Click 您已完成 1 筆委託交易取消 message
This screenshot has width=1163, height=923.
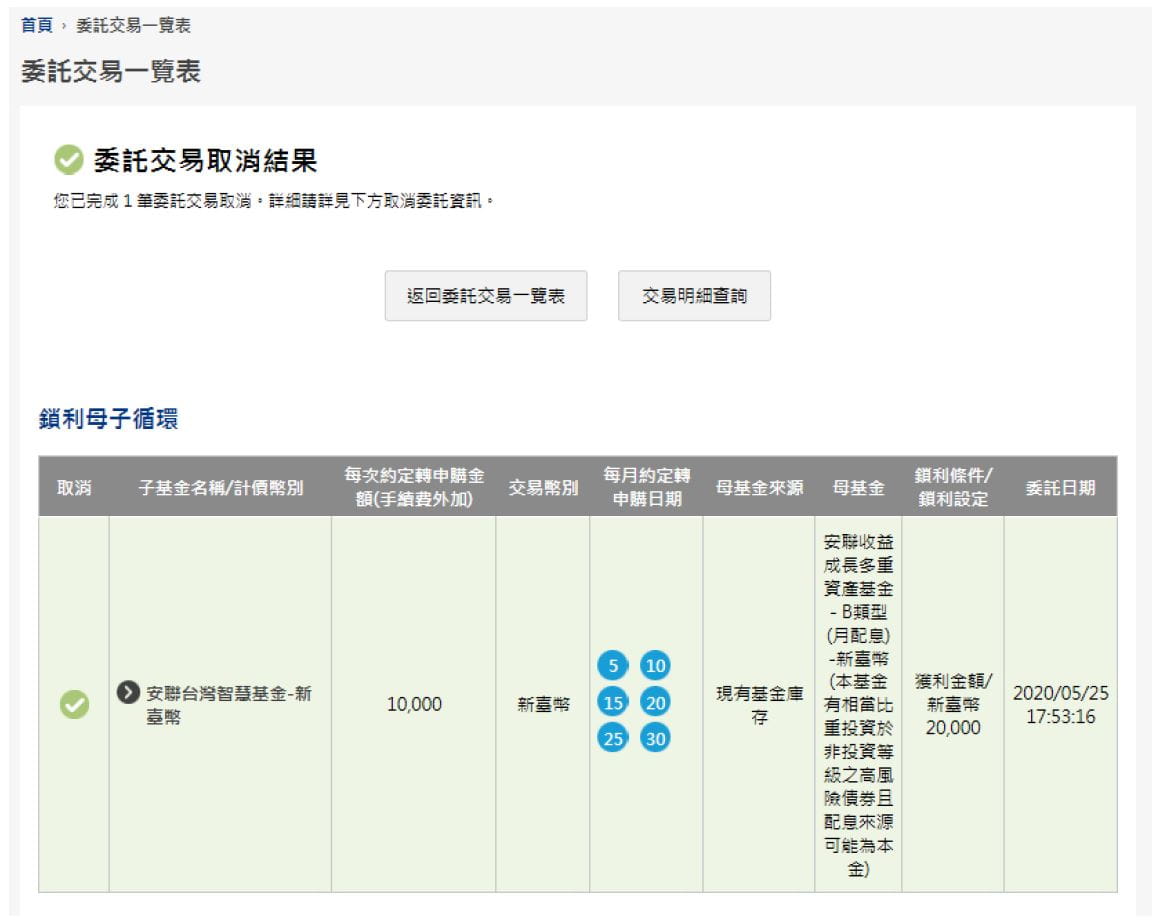273,201
